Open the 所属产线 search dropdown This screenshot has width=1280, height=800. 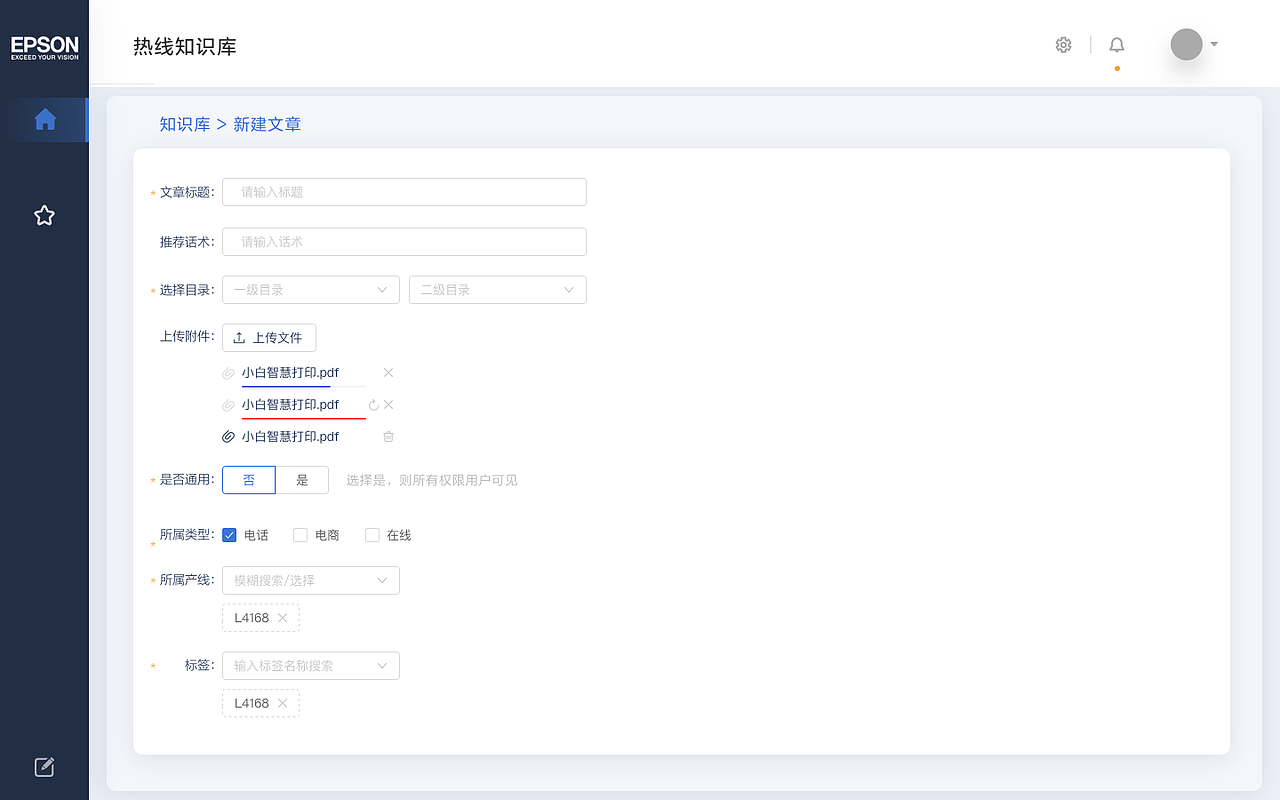click(x=310, y=580)
